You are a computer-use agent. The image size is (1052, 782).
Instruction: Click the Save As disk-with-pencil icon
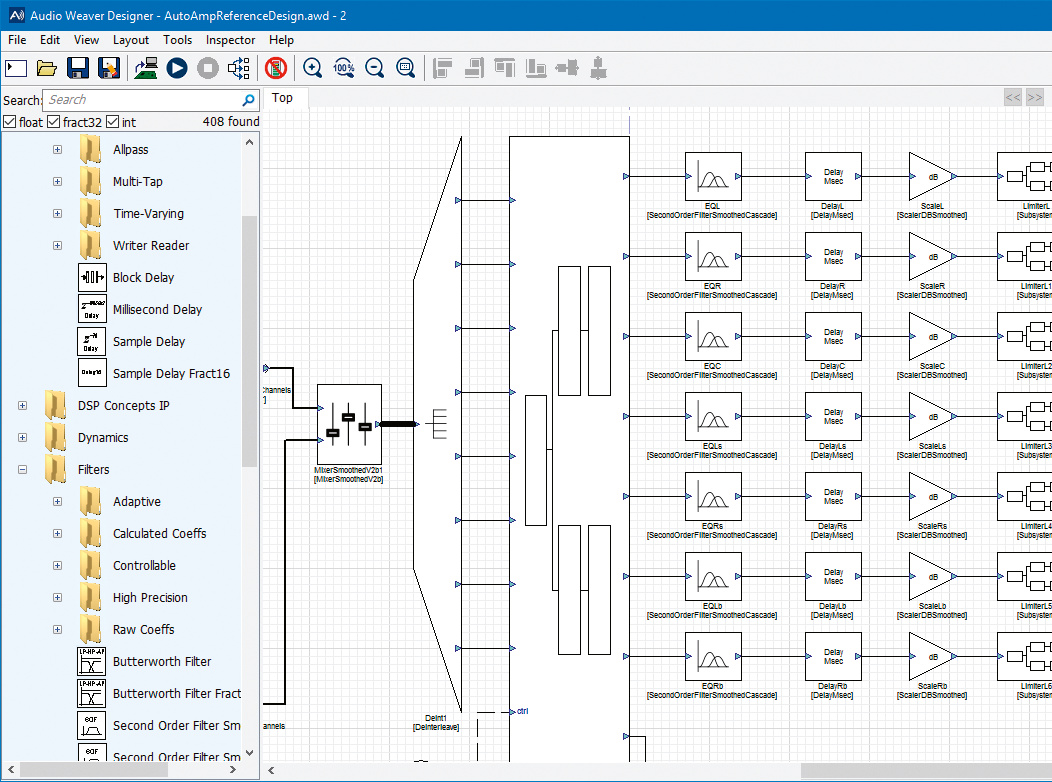[x=109, y=68]
